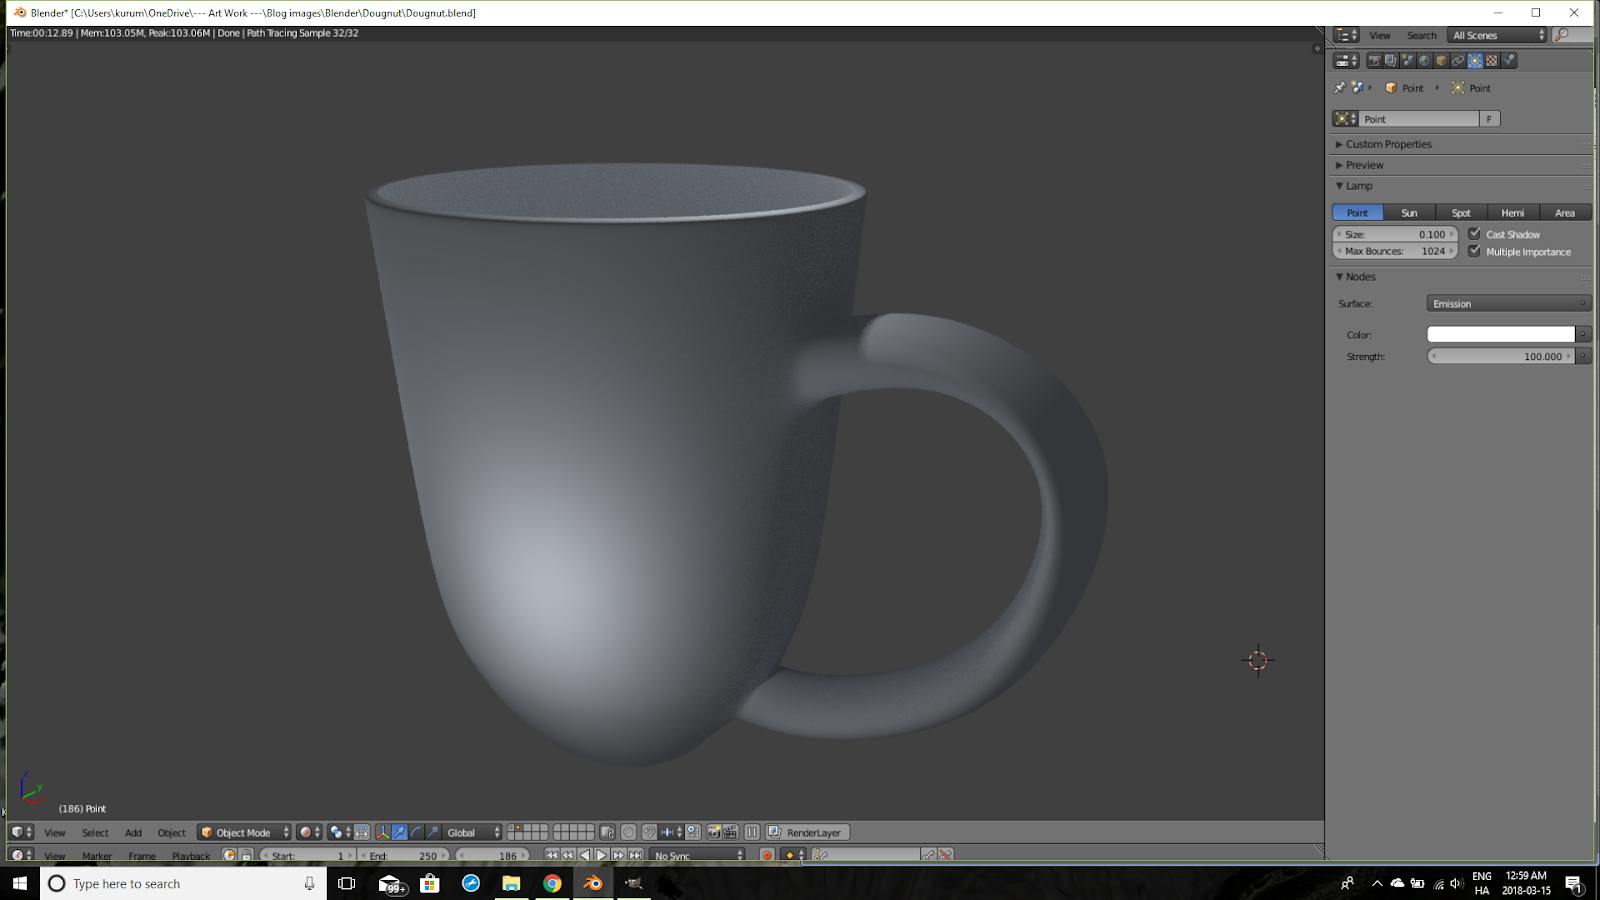Click the lamp Color swatch

pos(1500,334)
